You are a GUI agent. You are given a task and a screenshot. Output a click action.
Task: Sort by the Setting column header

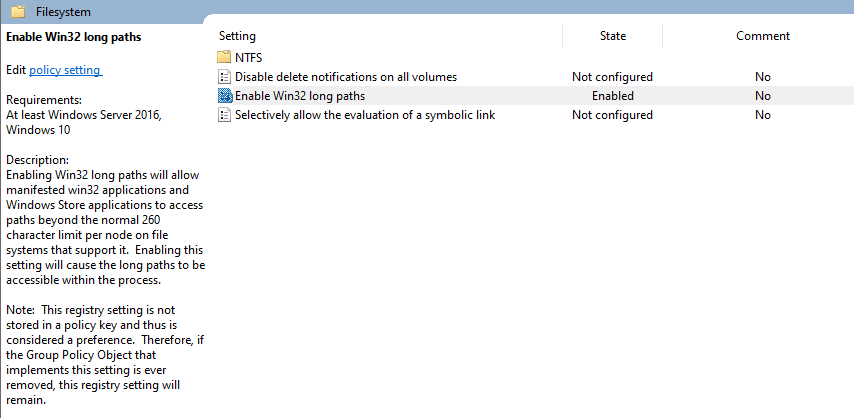coord(237,36)
